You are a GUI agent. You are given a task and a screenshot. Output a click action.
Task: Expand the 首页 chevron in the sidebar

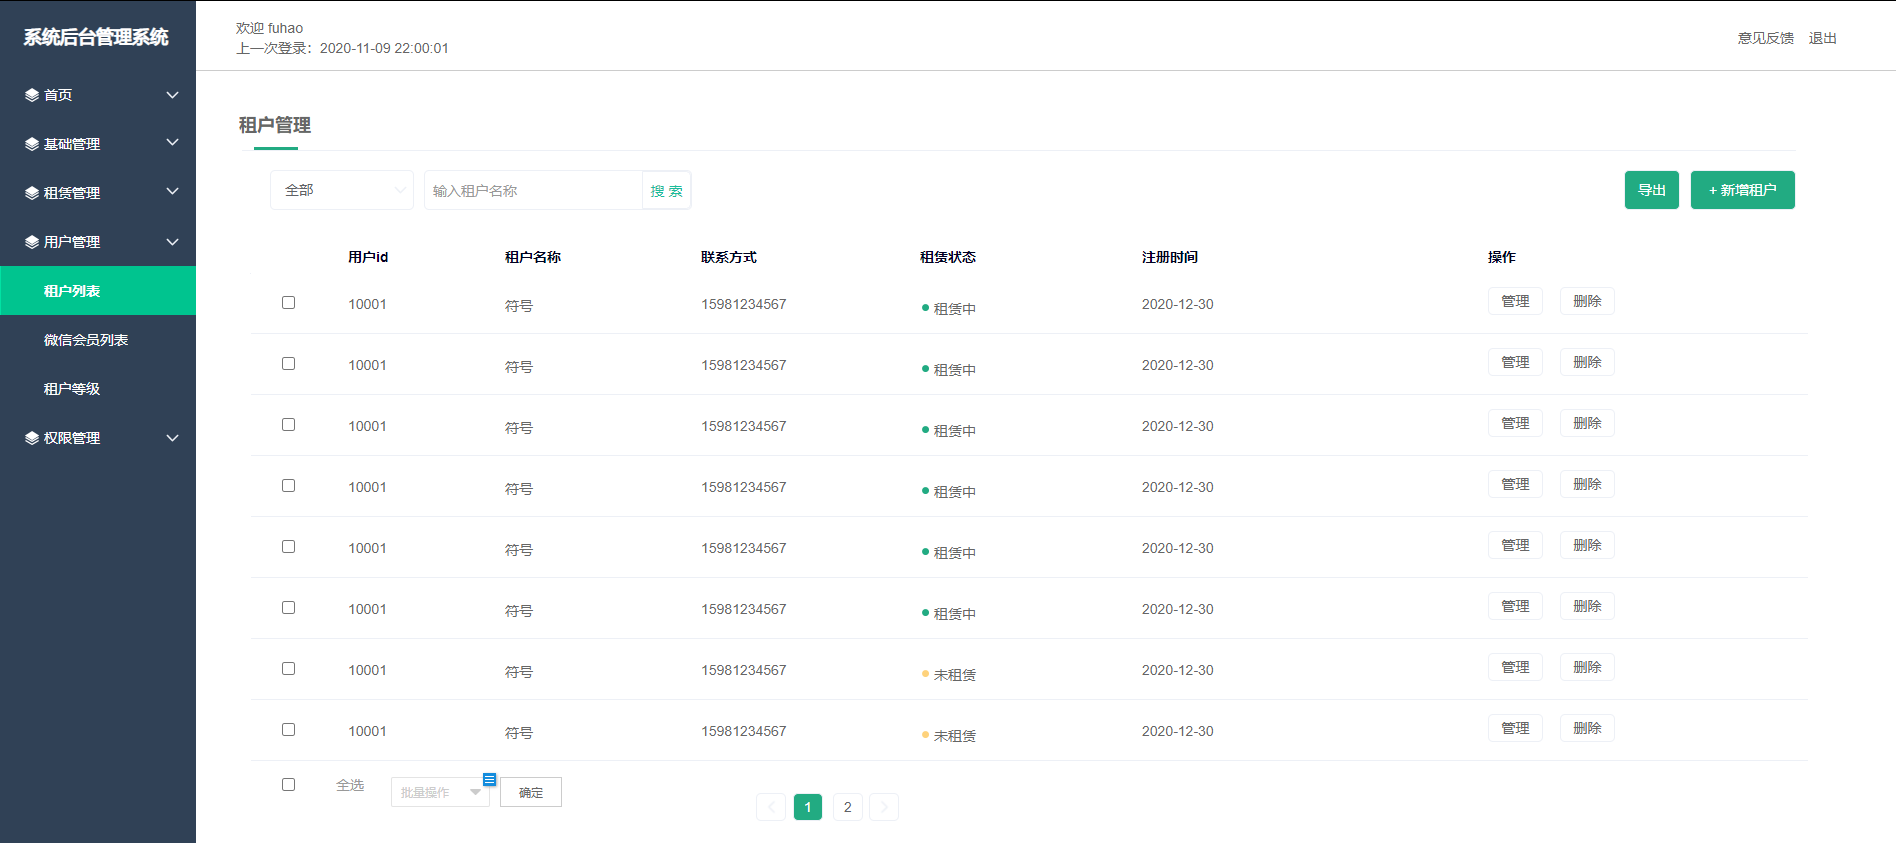pyautogui.click(x=172, y=95)
